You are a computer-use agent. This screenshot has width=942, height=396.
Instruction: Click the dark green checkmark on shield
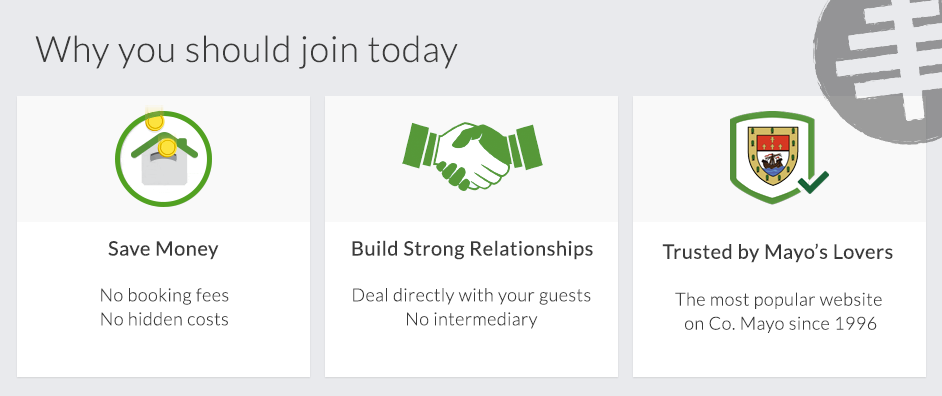[813, 183]
